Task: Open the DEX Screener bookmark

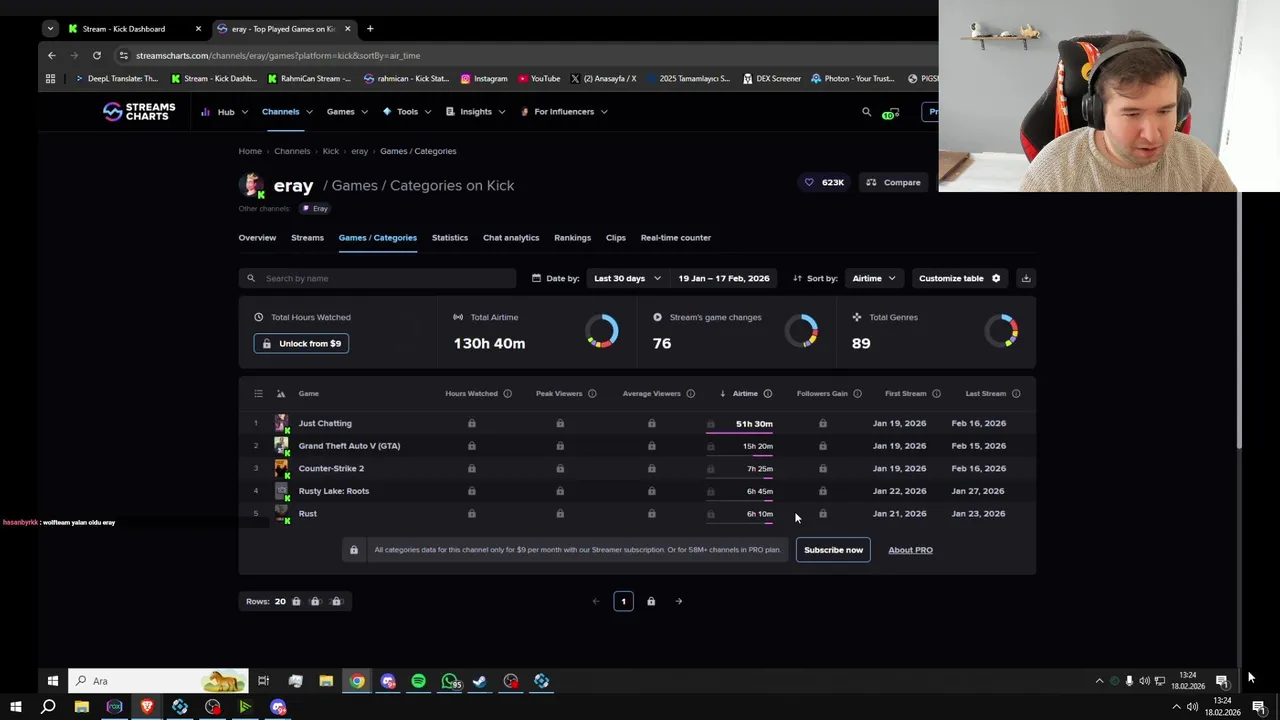Action: tap(772, 78)
